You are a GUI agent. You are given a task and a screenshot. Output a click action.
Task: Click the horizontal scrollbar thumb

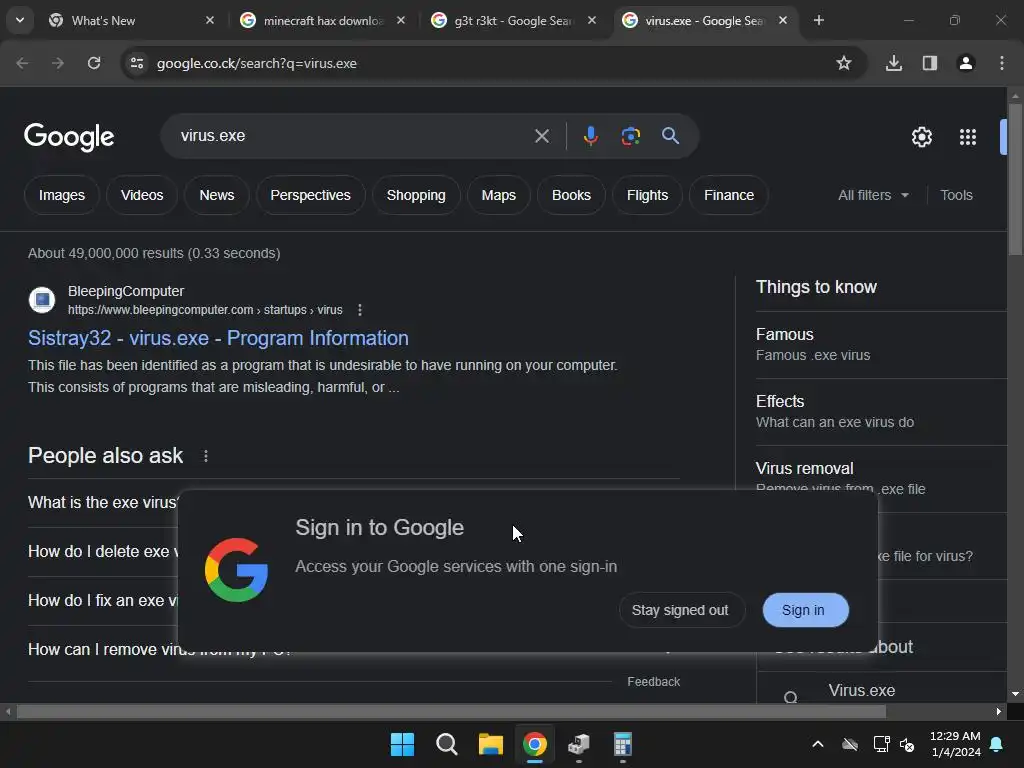(x=451, y=712)
